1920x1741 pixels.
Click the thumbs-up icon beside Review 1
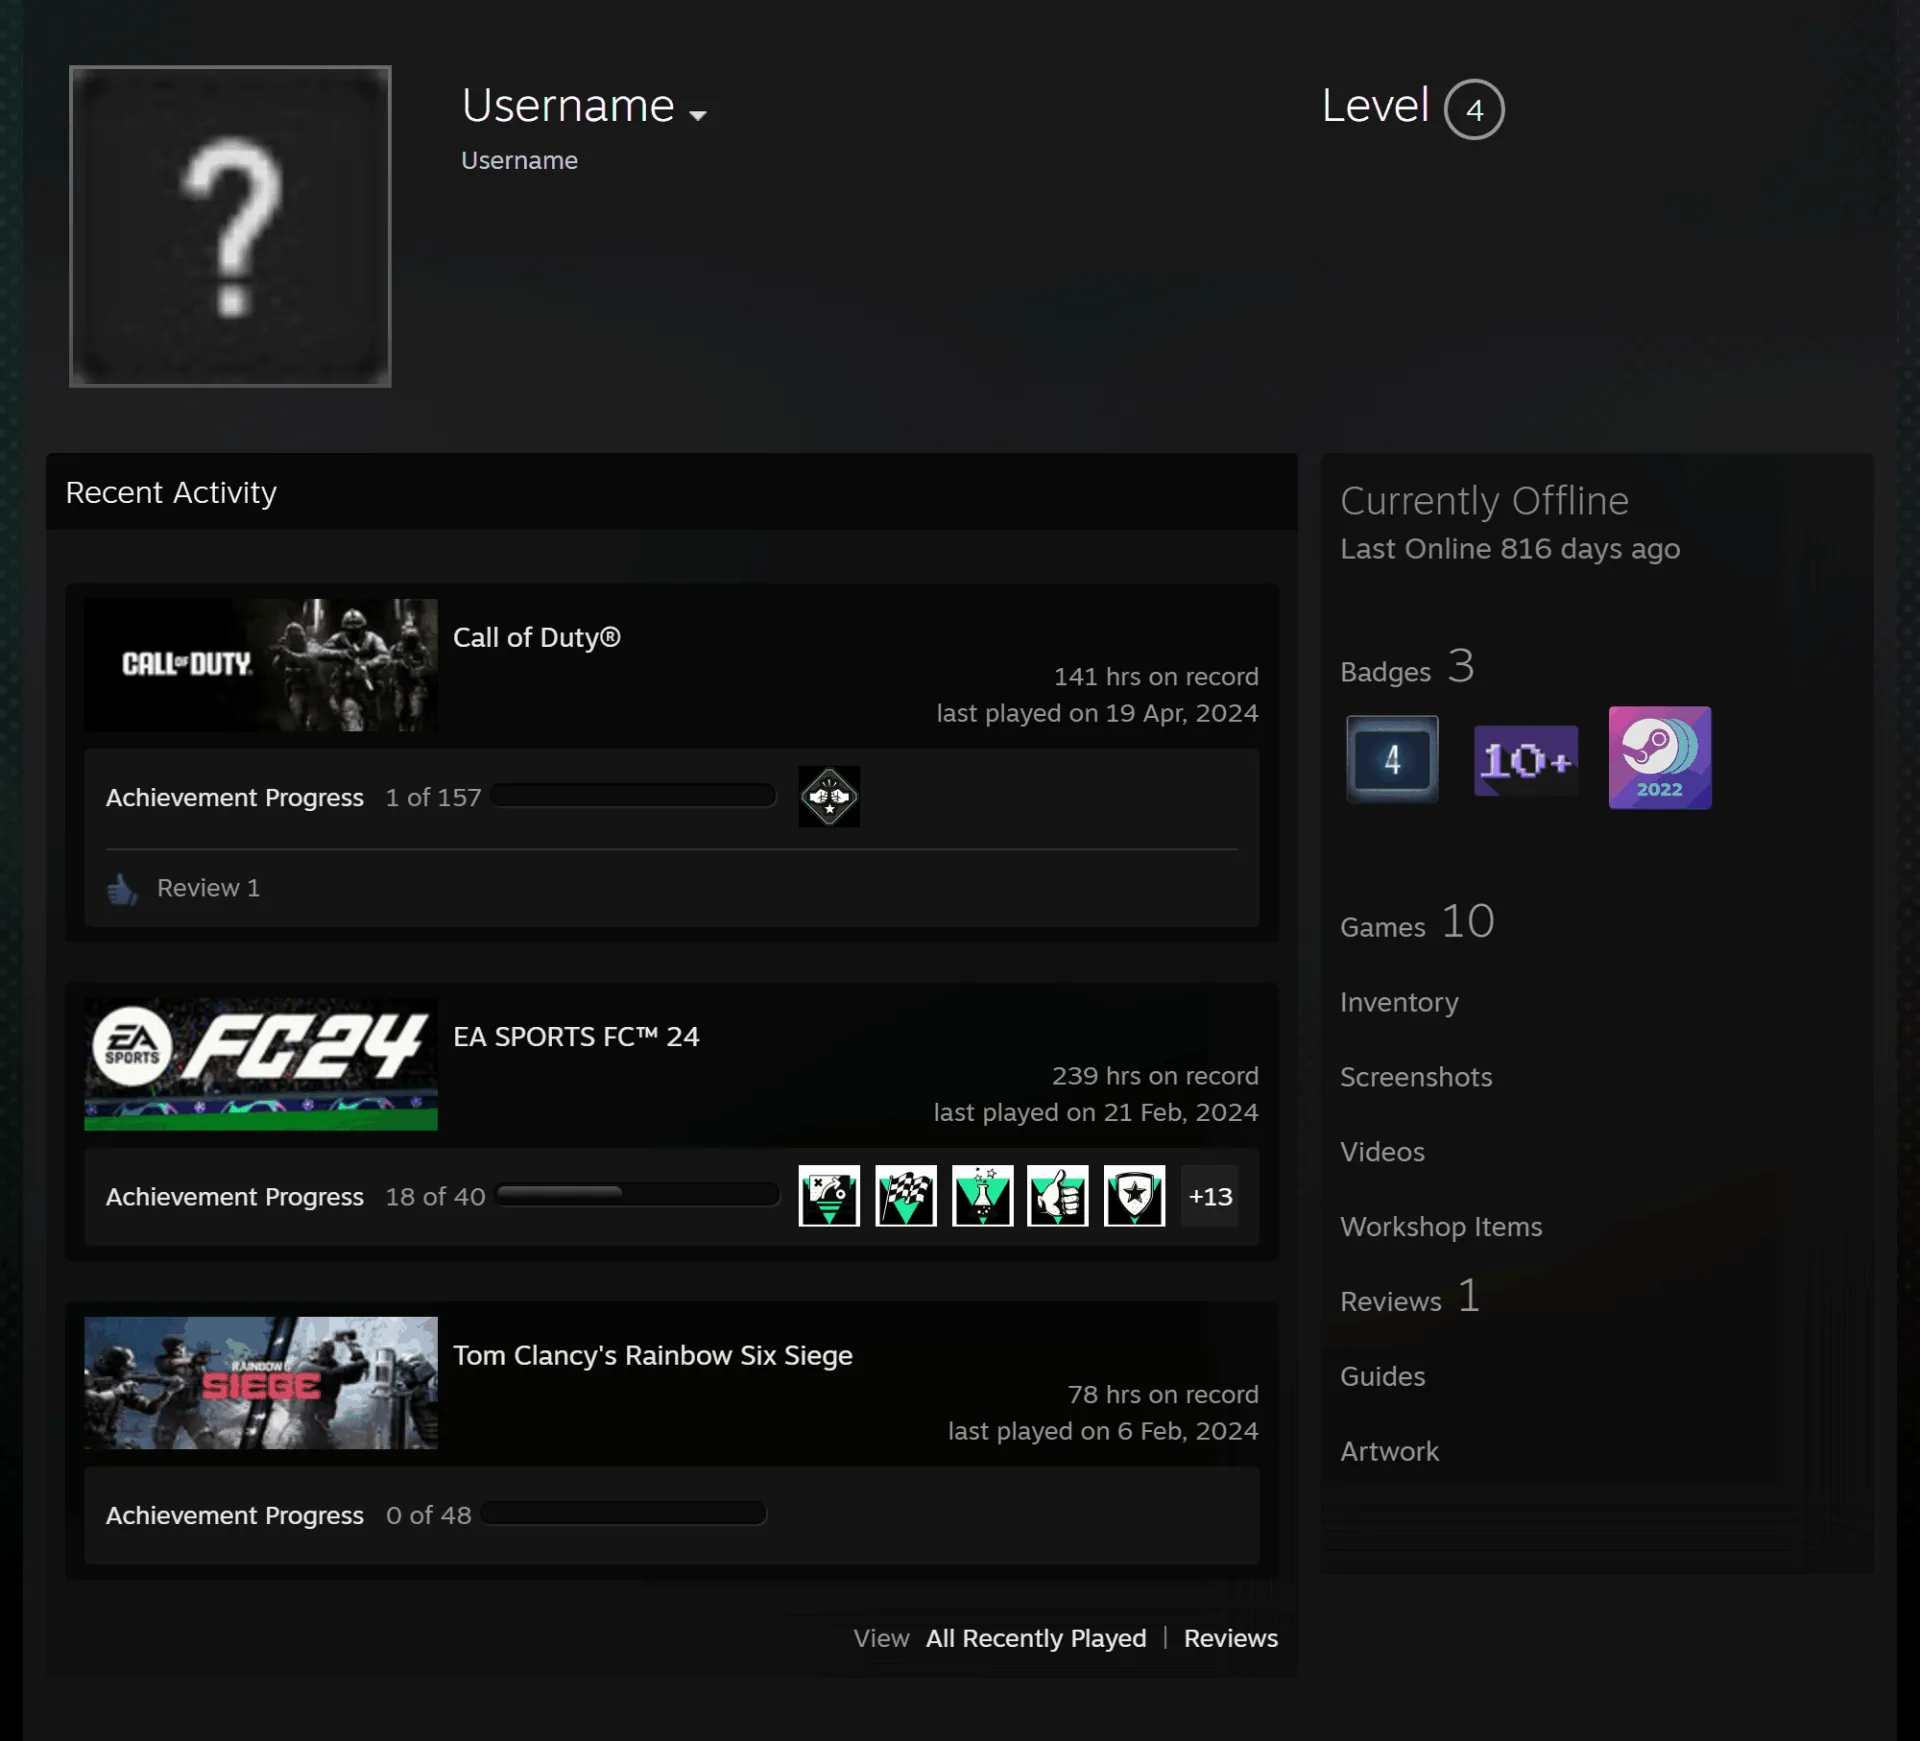pyautogui.click(x=123, y=888)
